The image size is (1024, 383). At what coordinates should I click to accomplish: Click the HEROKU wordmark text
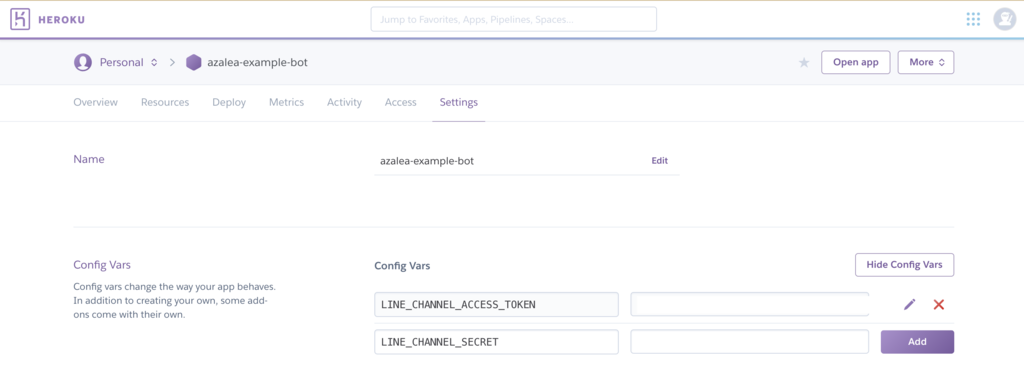click(61, 20)
